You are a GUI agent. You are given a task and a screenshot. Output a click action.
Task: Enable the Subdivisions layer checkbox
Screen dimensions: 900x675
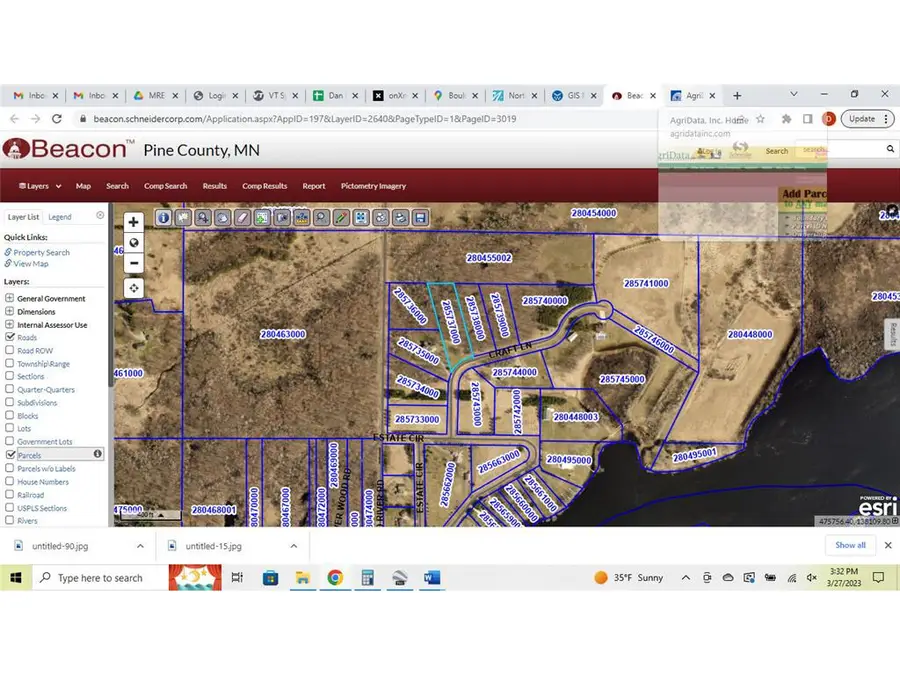[x=10, y=403]
